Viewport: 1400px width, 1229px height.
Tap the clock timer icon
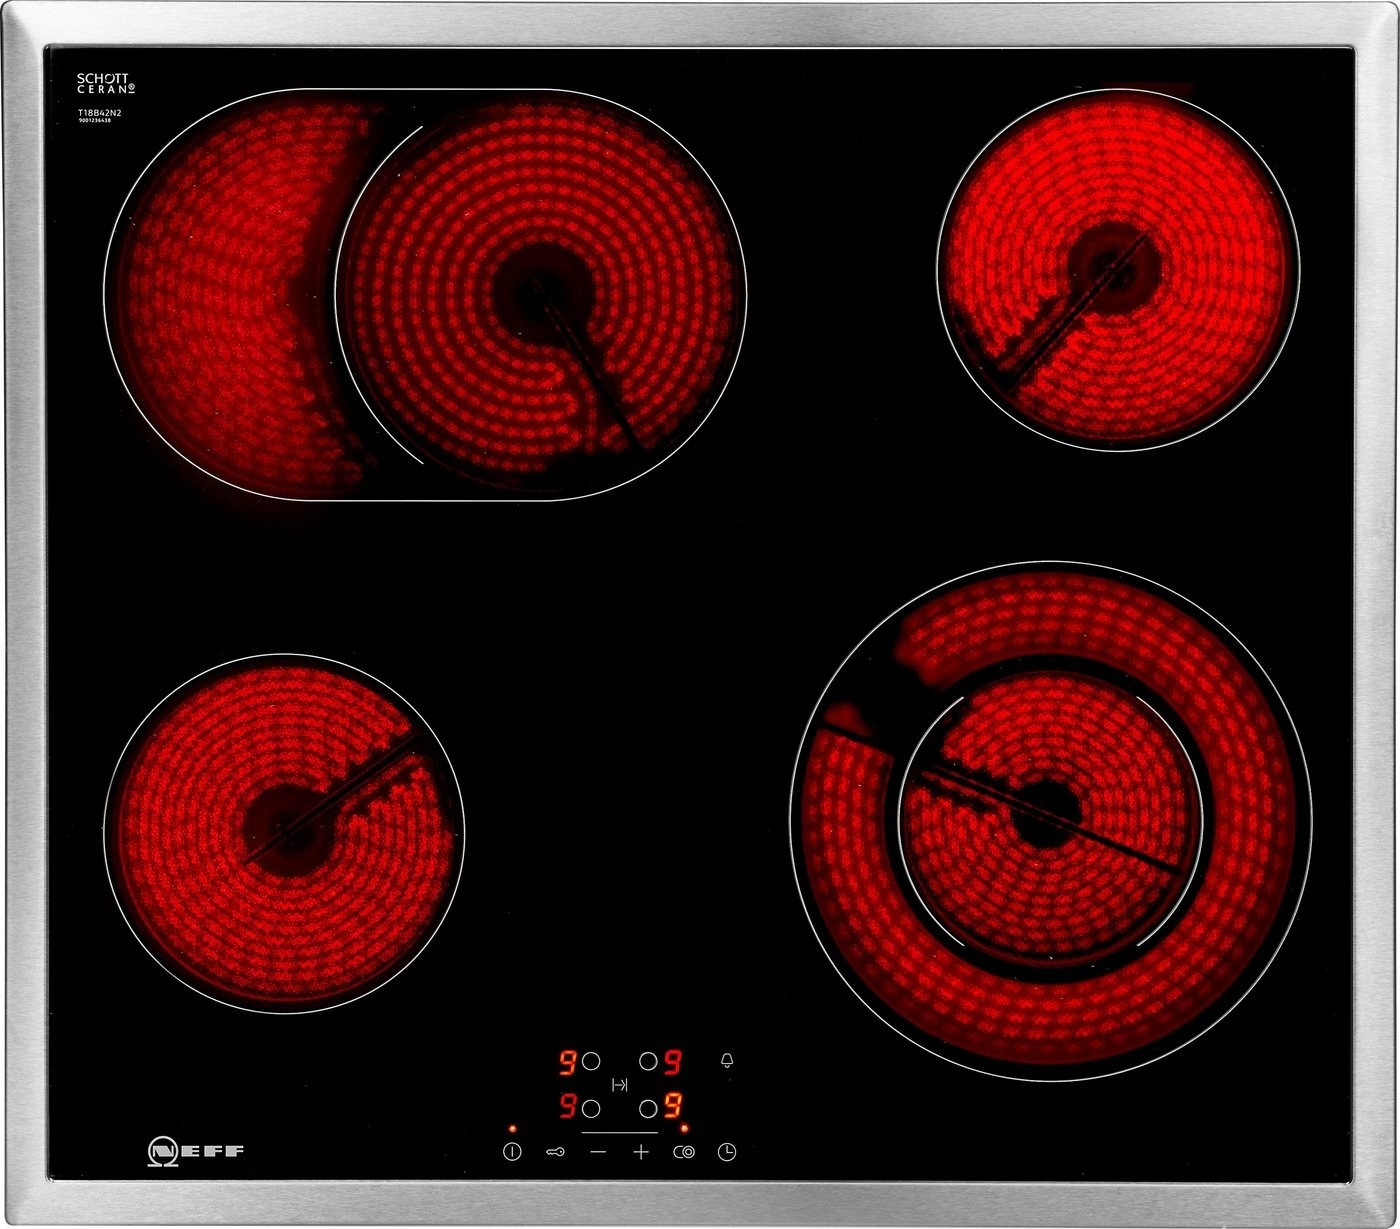(727, 1152)
